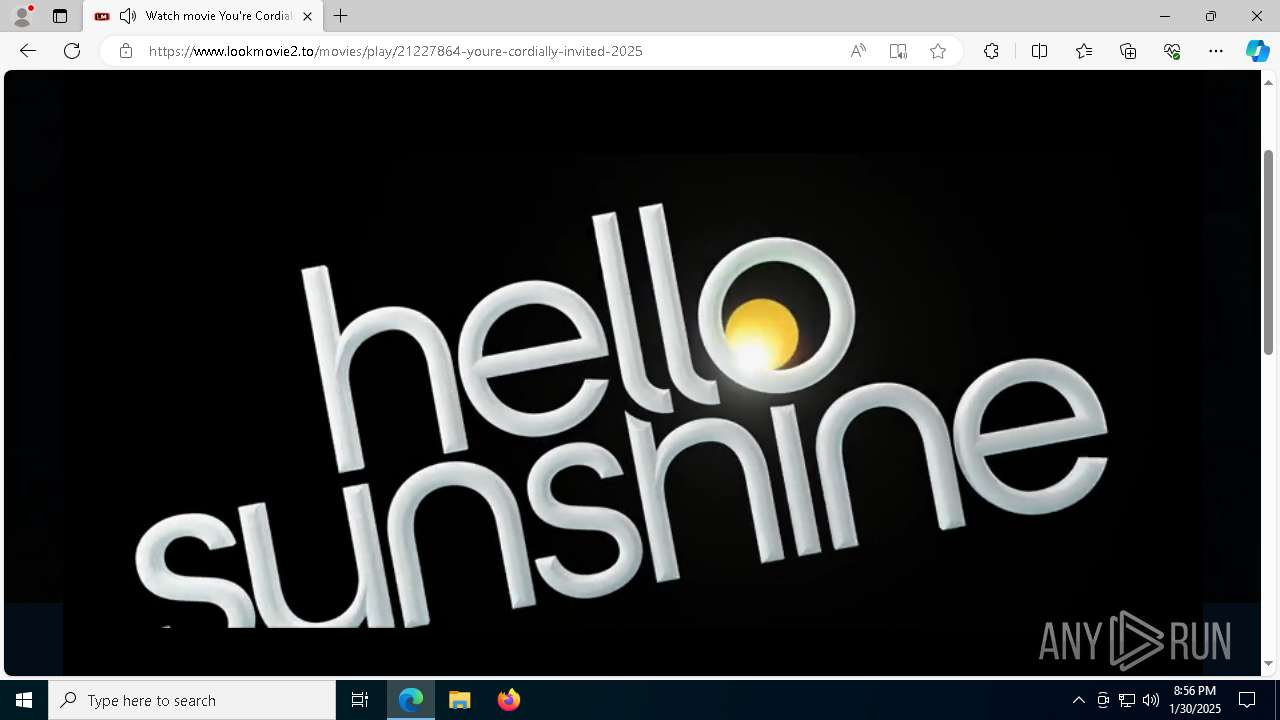The height and width of the screenshot is (720, 1280).
Task: Minimize the Edge window
Action: pos(1164,16)
